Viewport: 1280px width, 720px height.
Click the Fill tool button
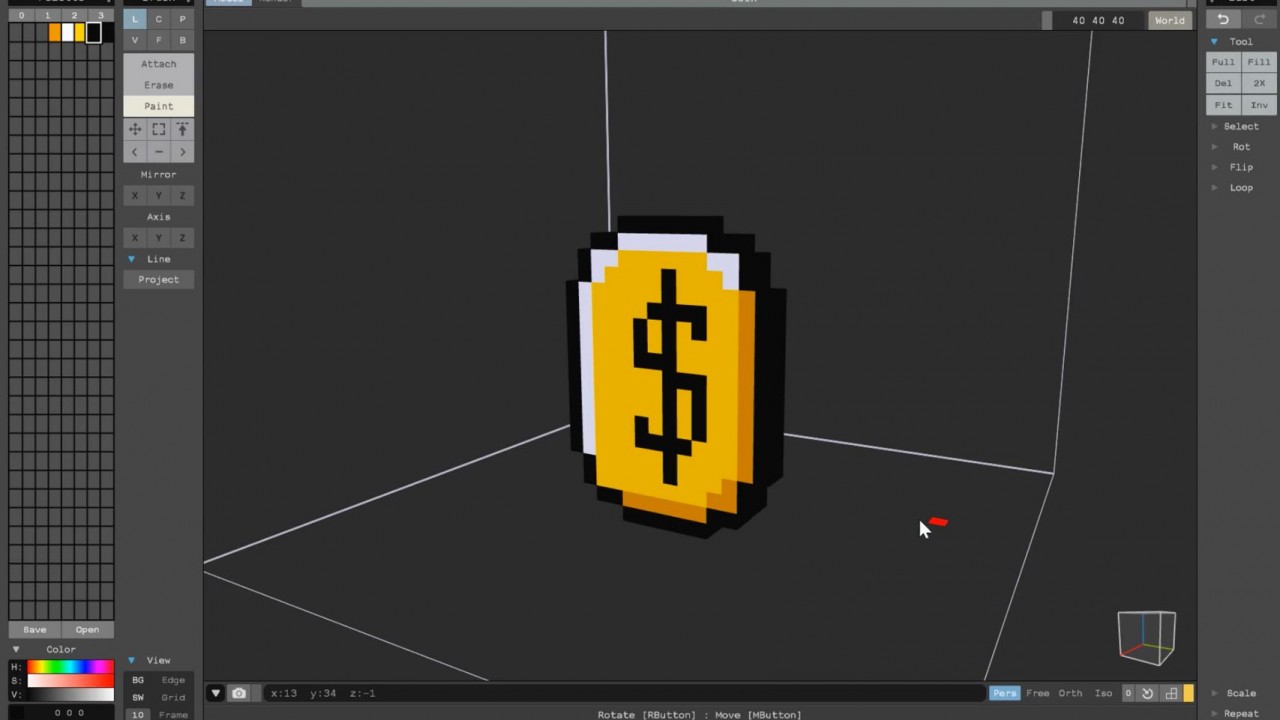click(1259, 62)
